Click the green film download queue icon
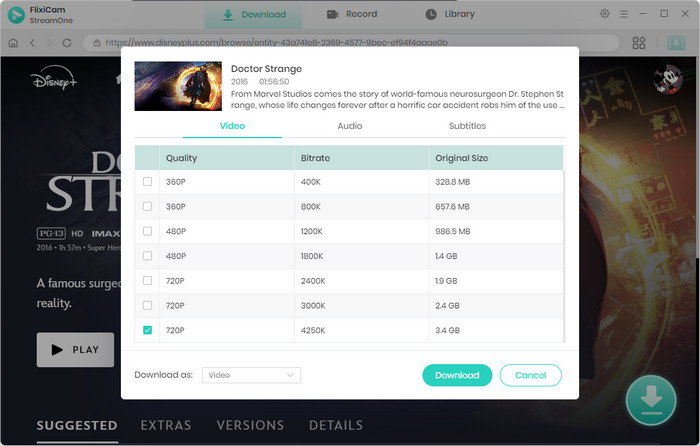This screenshot has height=446, width=700. [x=676, y=43]
